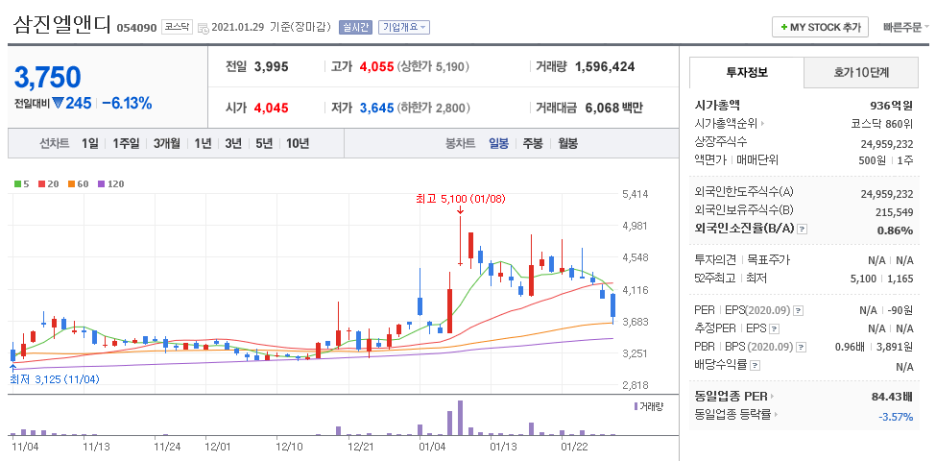
Task: Select the 1년 line chart period
Action: point(202,143)
